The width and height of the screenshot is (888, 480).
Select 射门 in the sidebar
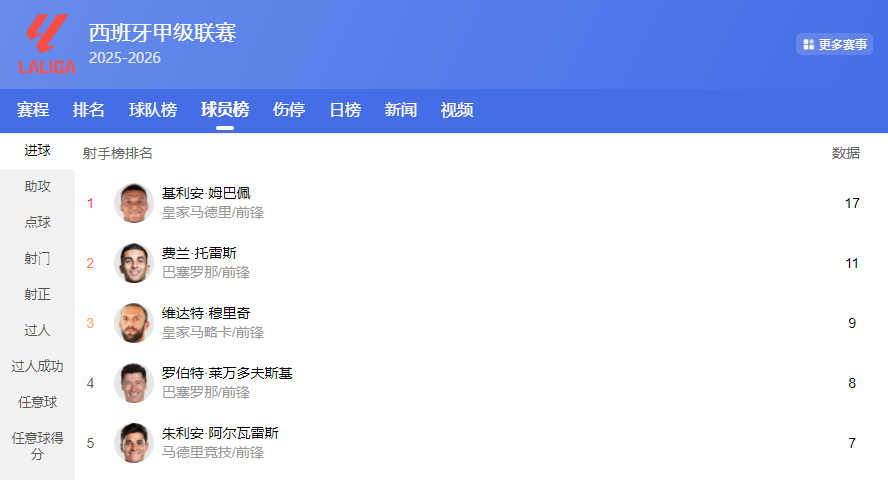[x=37, y=259]
